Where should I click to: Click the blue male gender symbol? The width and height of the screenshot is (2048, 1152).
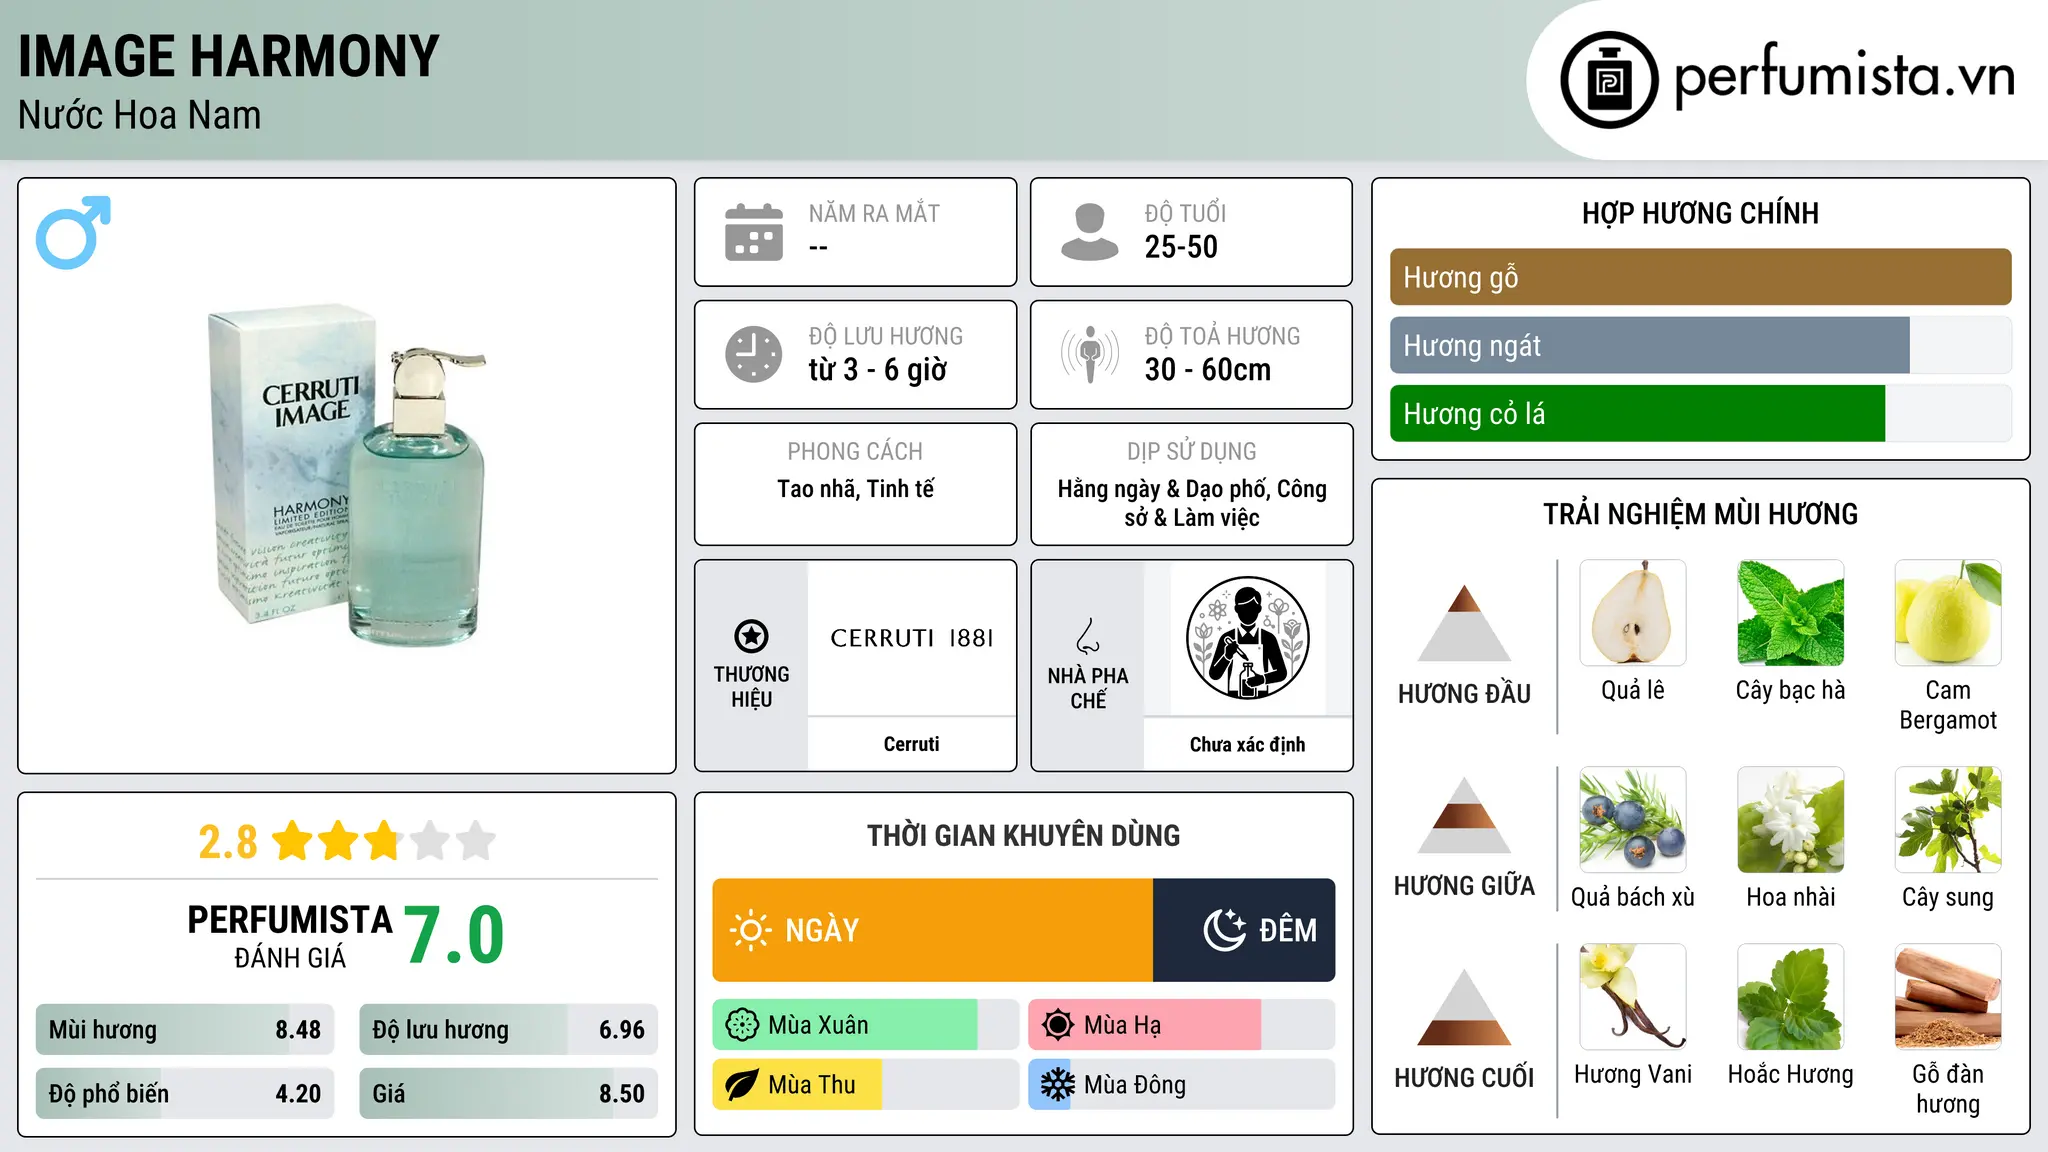click(73, 232)
